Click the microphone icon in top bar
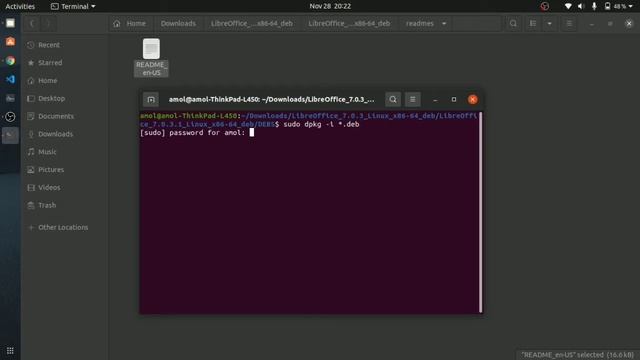 (594, 6)
